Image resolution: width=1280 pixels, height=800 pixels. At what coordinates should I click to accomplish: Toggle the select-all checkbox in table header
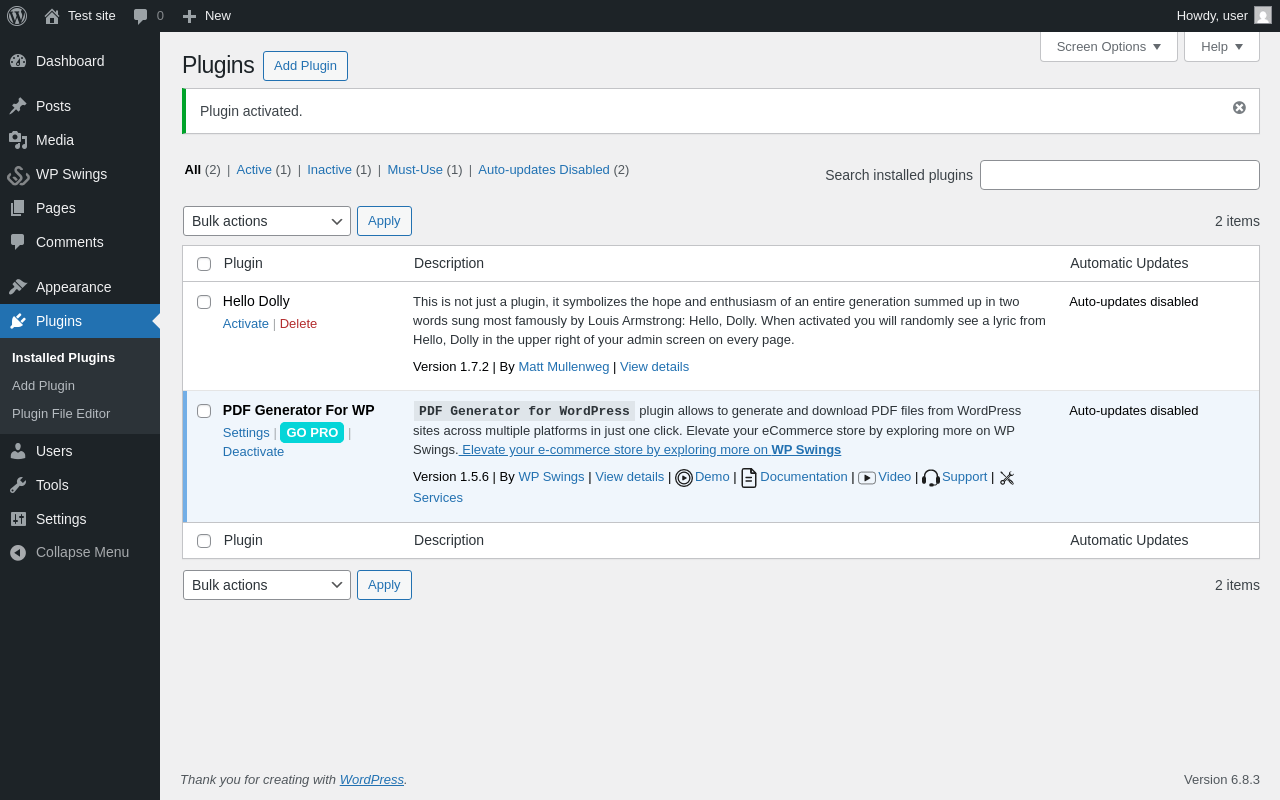[x=204, y=264]
